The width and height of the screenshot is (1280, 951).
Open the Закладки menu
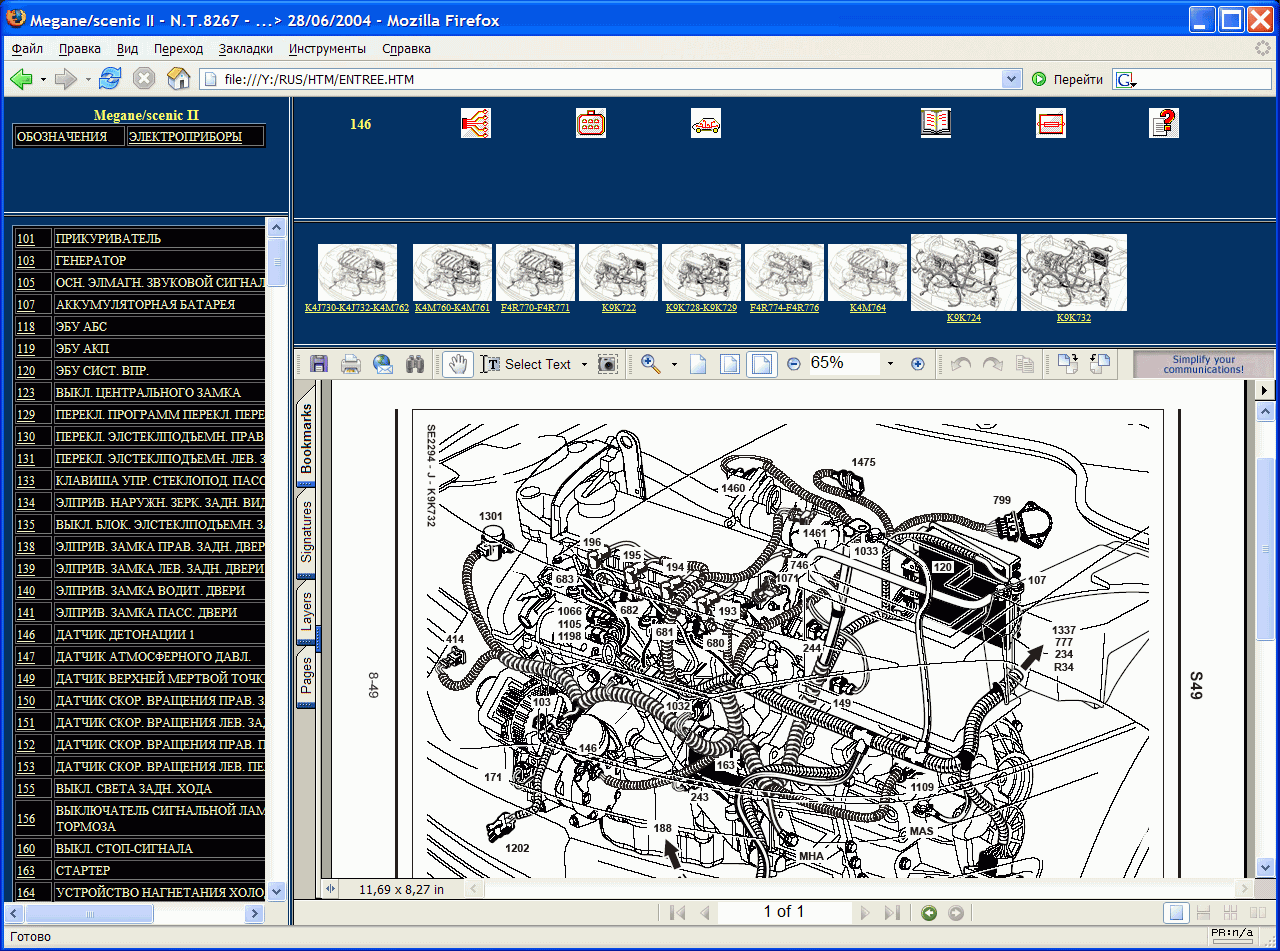pos(245,48)
